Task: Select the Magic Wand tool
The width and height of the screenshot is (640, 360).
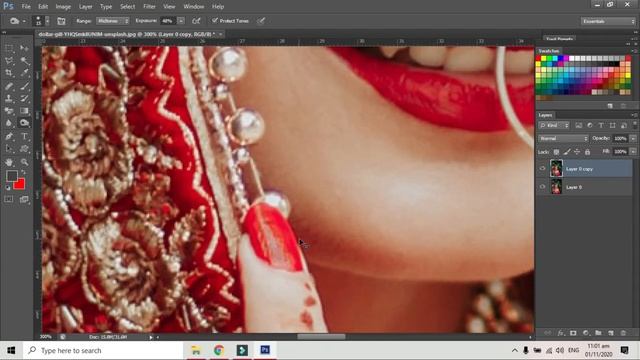Action: pos(24,61)
